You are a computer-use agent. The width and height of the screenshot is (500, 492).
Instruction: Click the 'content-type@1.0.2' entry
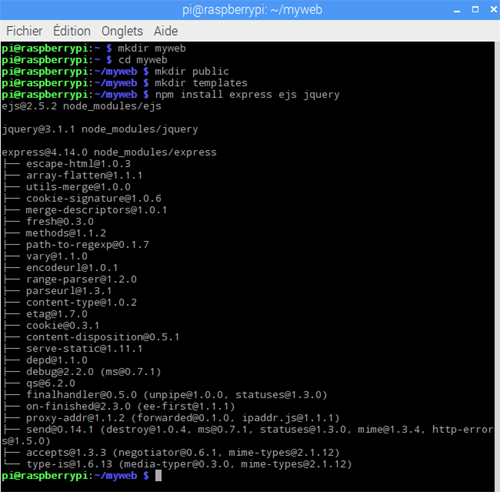click(x=81, y=303)
